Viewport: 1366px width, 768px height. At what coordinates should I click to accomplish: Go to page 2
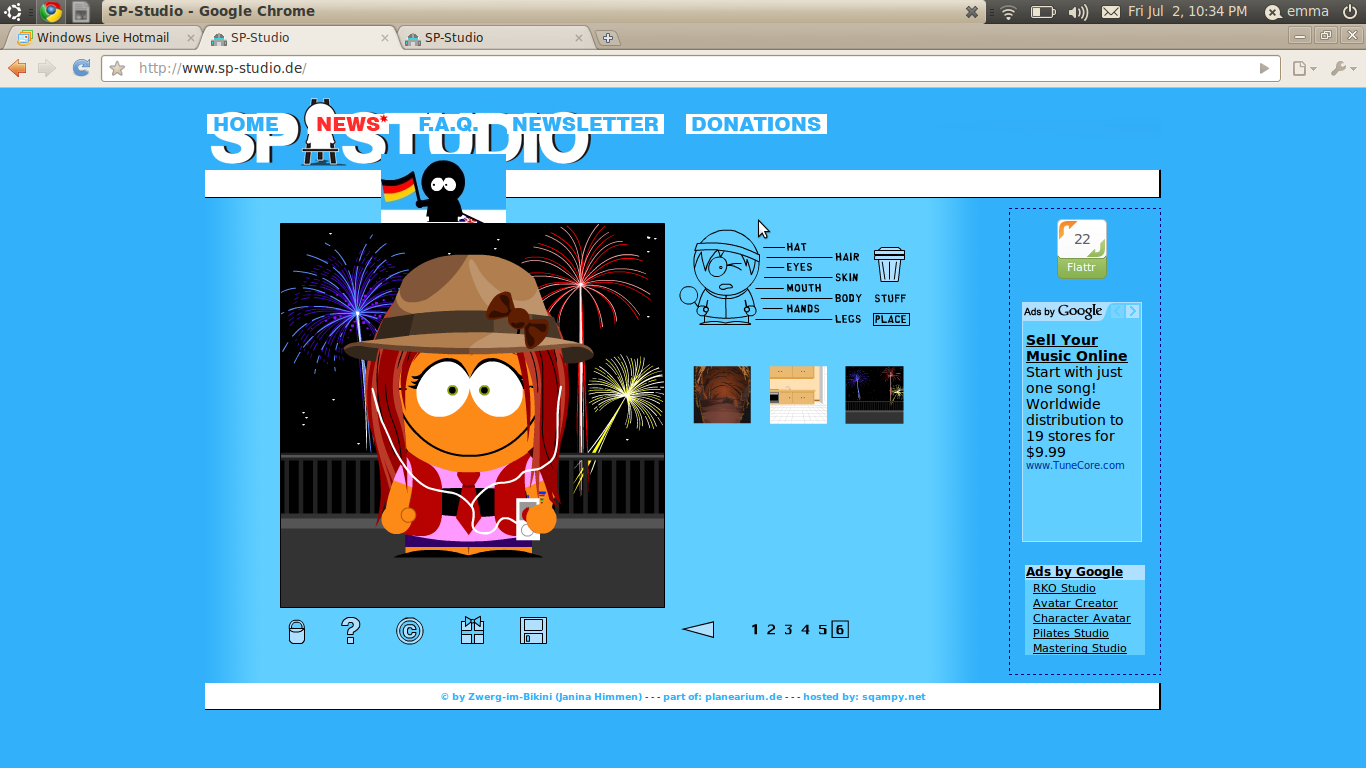tap(771, 629)
